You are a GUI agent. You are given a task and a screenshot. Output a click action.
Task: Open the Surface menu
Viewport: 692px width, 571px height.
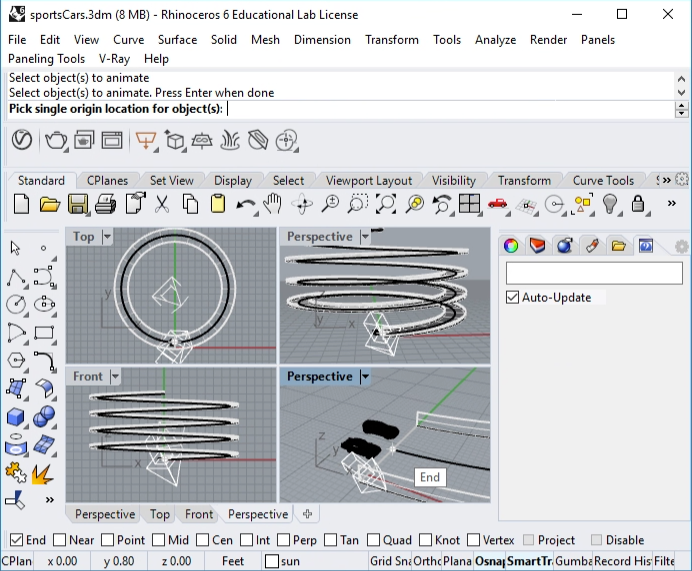(x=177, y=40)
